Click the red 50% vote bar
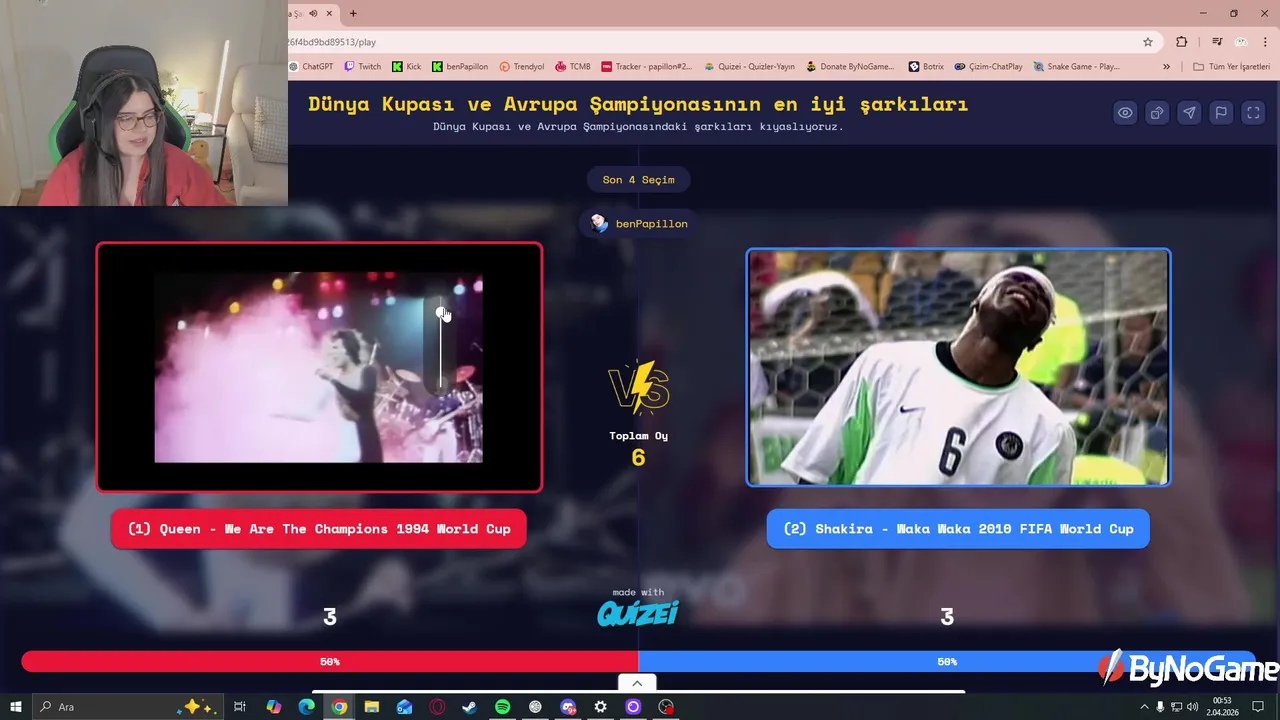 click(x=330, y=662)
